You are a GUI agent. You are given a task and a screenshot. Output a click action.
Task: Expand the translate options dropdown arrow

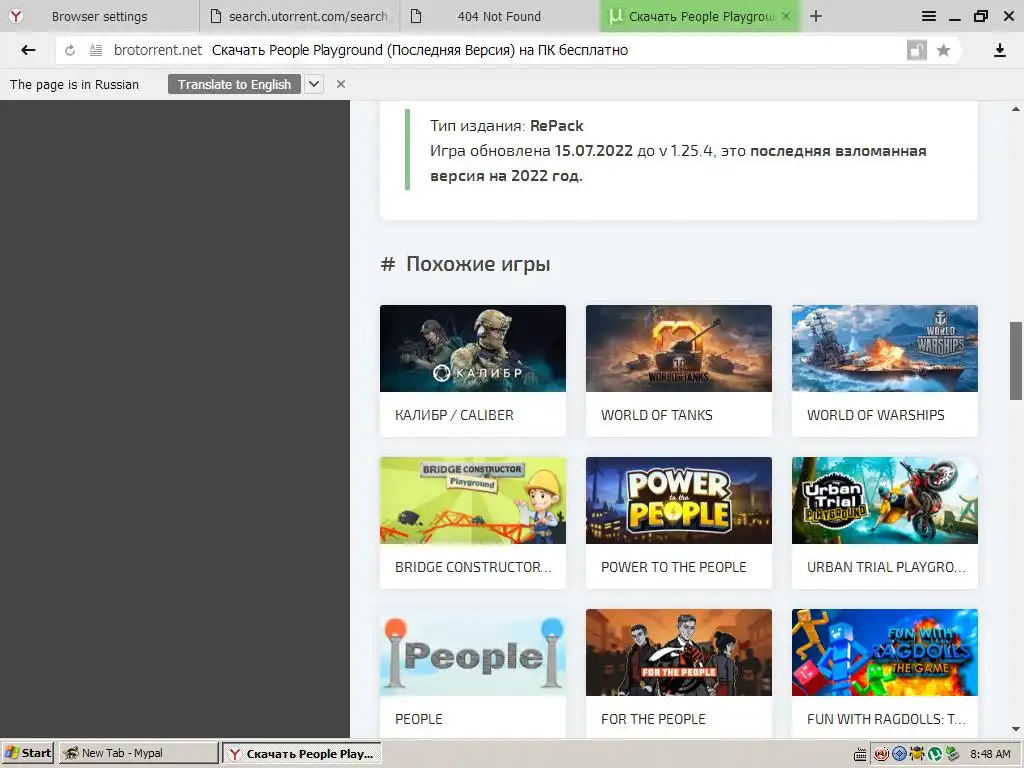[314, 84]
